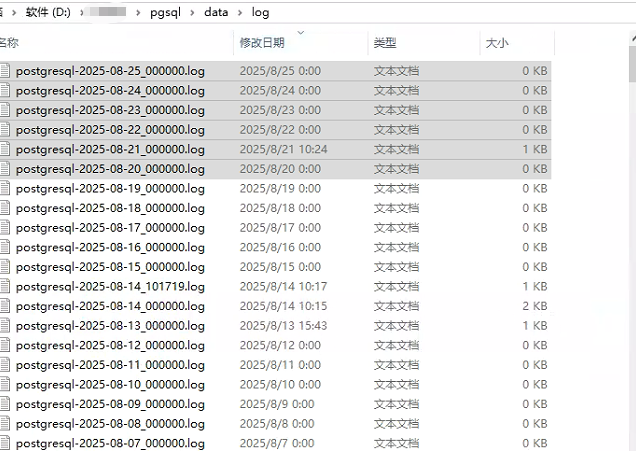Click modified date 2025/8/9 0:00
636x451 pixels.
click(x=277, y=404)
